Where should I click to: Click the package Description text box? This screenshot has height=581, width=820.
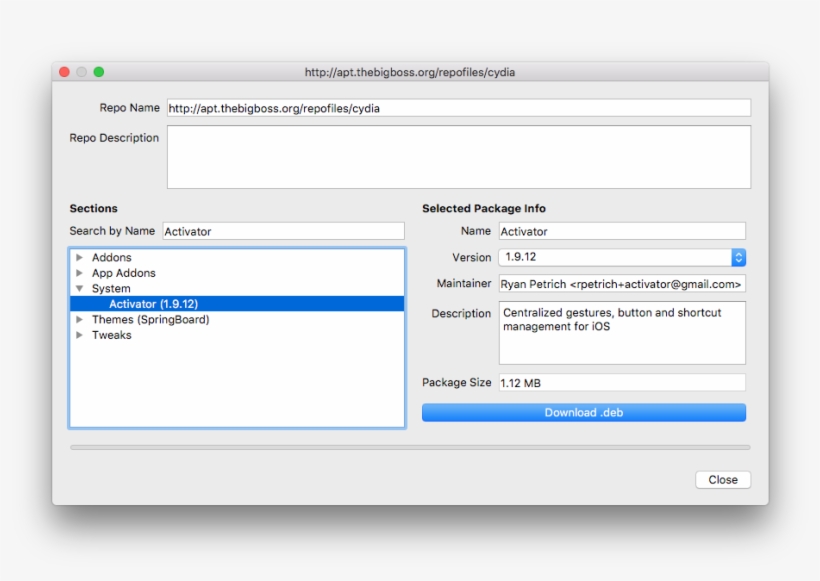pyautogui.click(x=622, y=333)
